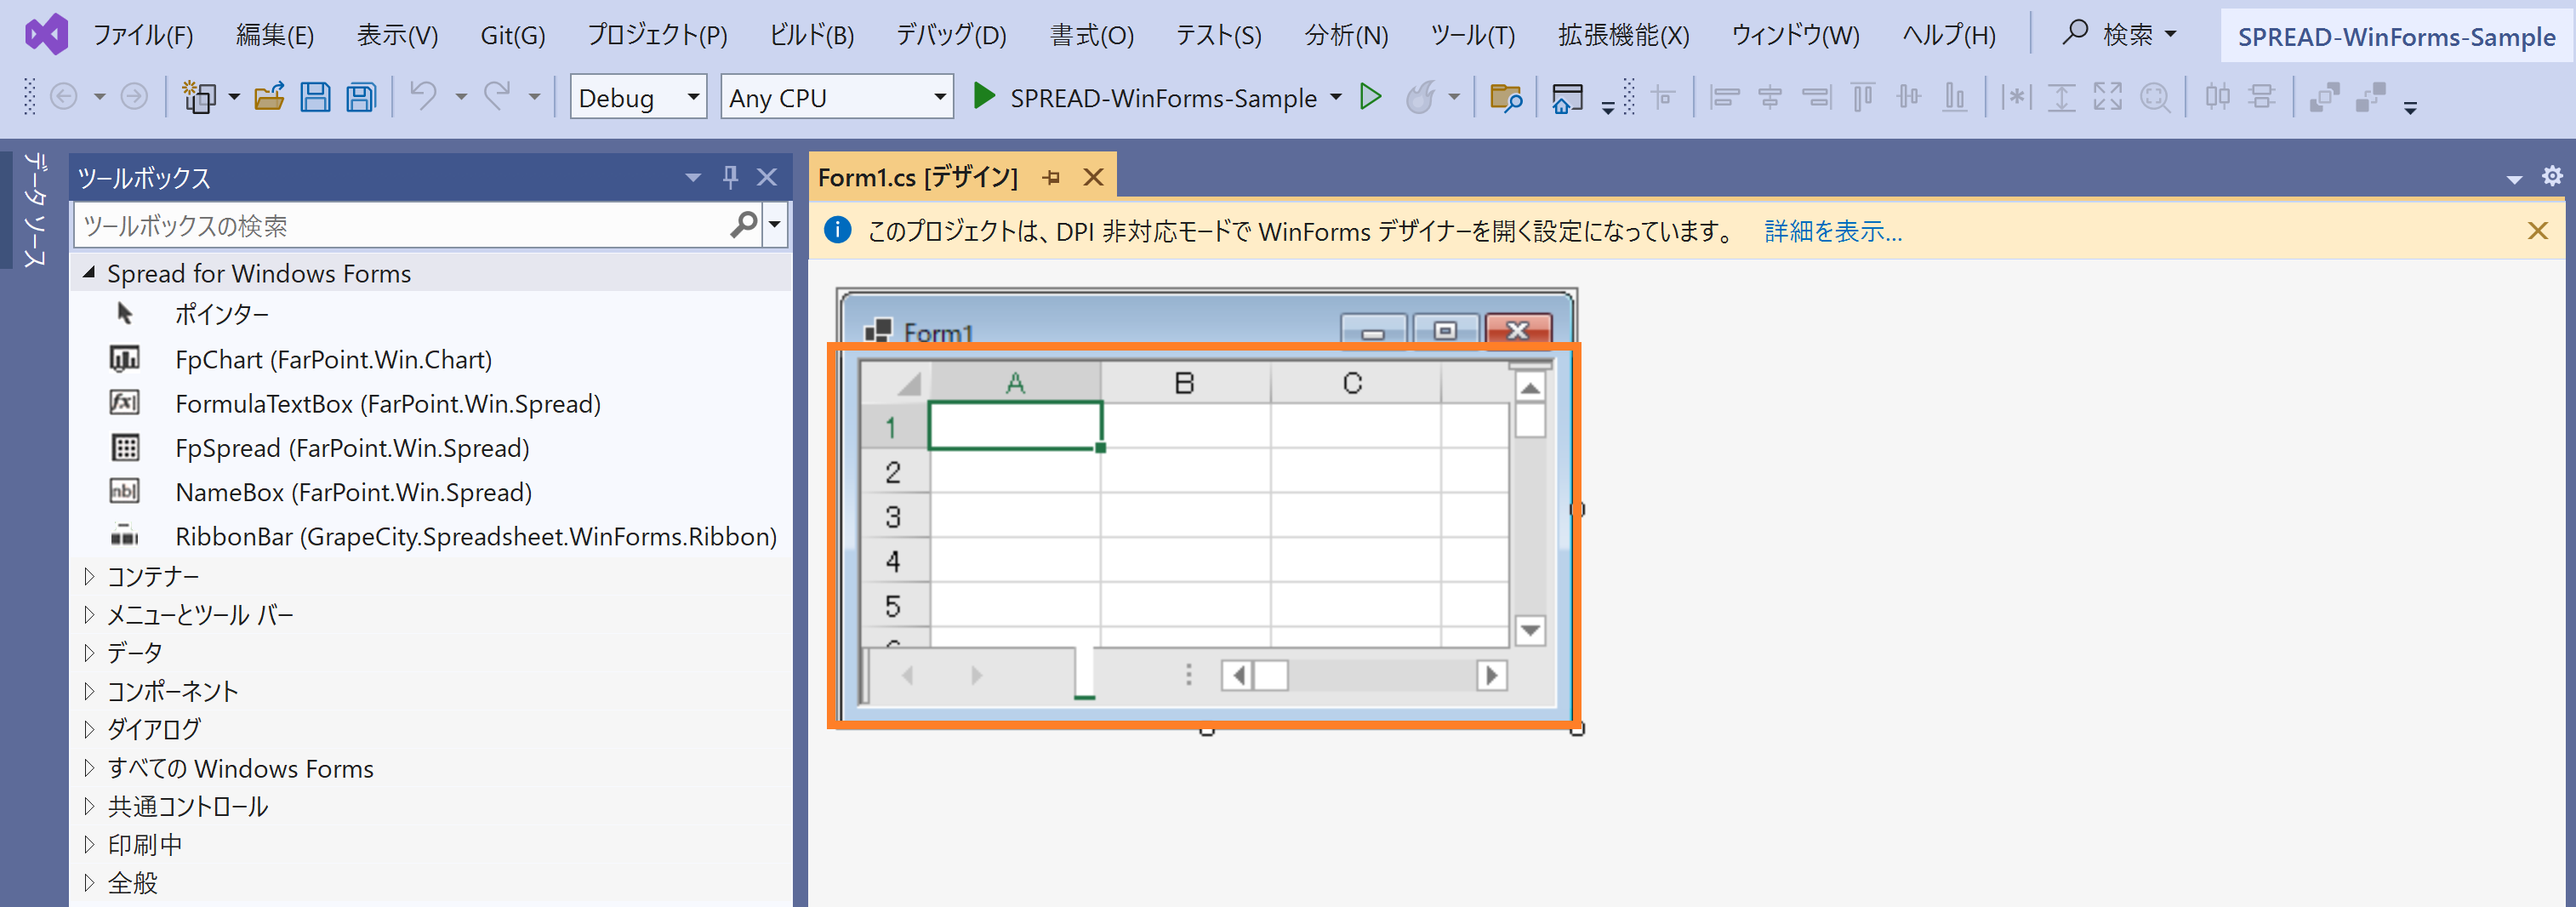The width and height of the screenshot is (2576, 907).
Task: Click the 検索 search button
Action: point(2119,35)
